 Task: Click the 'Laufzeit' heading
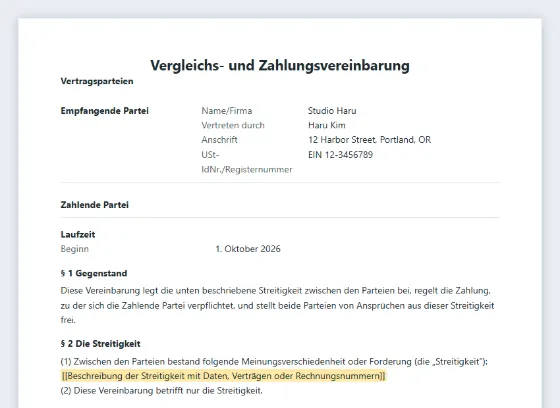click(x=78, y=234)
